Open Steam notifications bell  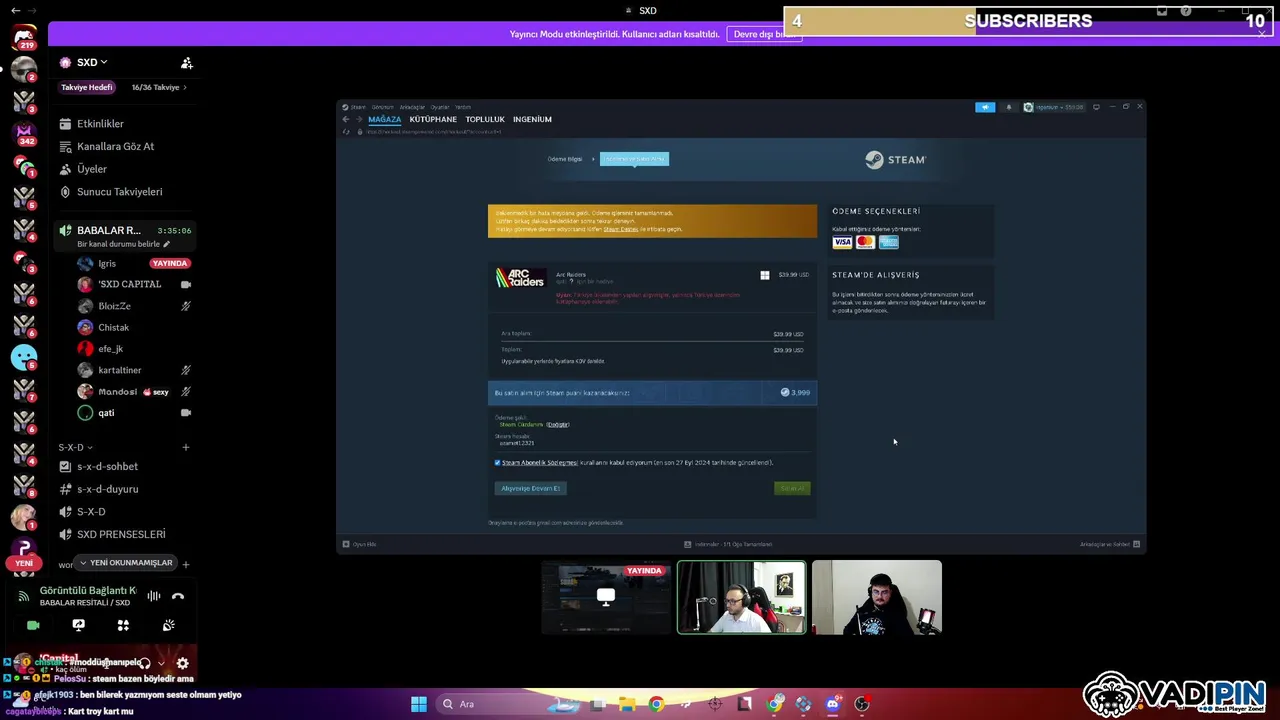click(x=1008, y=107)
